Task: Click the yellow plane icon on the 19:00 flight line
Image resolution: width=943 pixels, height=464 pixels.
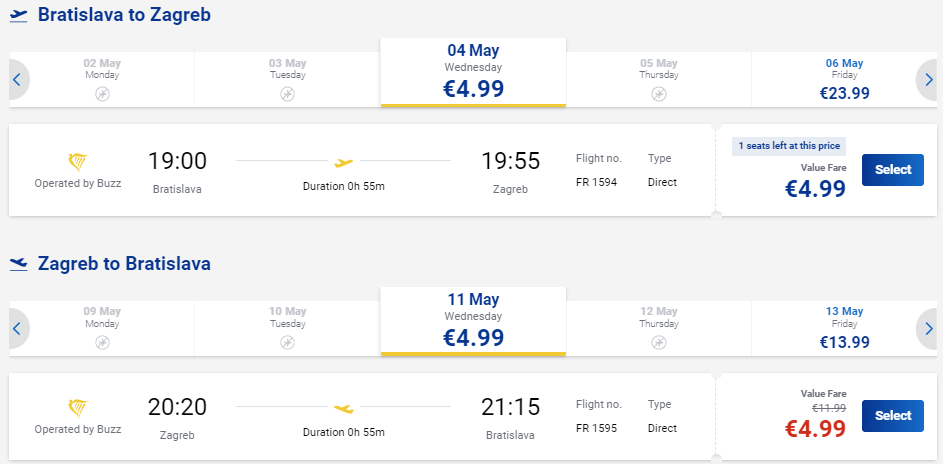Action: click(343, 162)
